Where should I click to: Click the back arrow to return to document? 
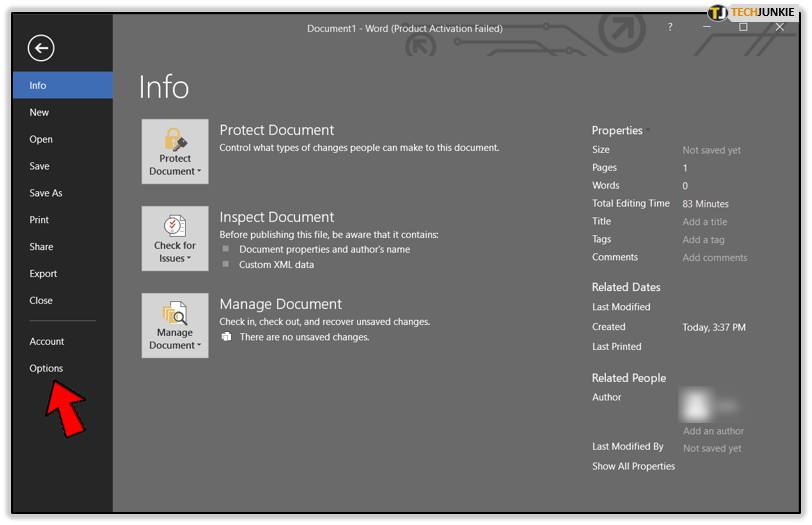pyautogui.click(x=41, y=48)
